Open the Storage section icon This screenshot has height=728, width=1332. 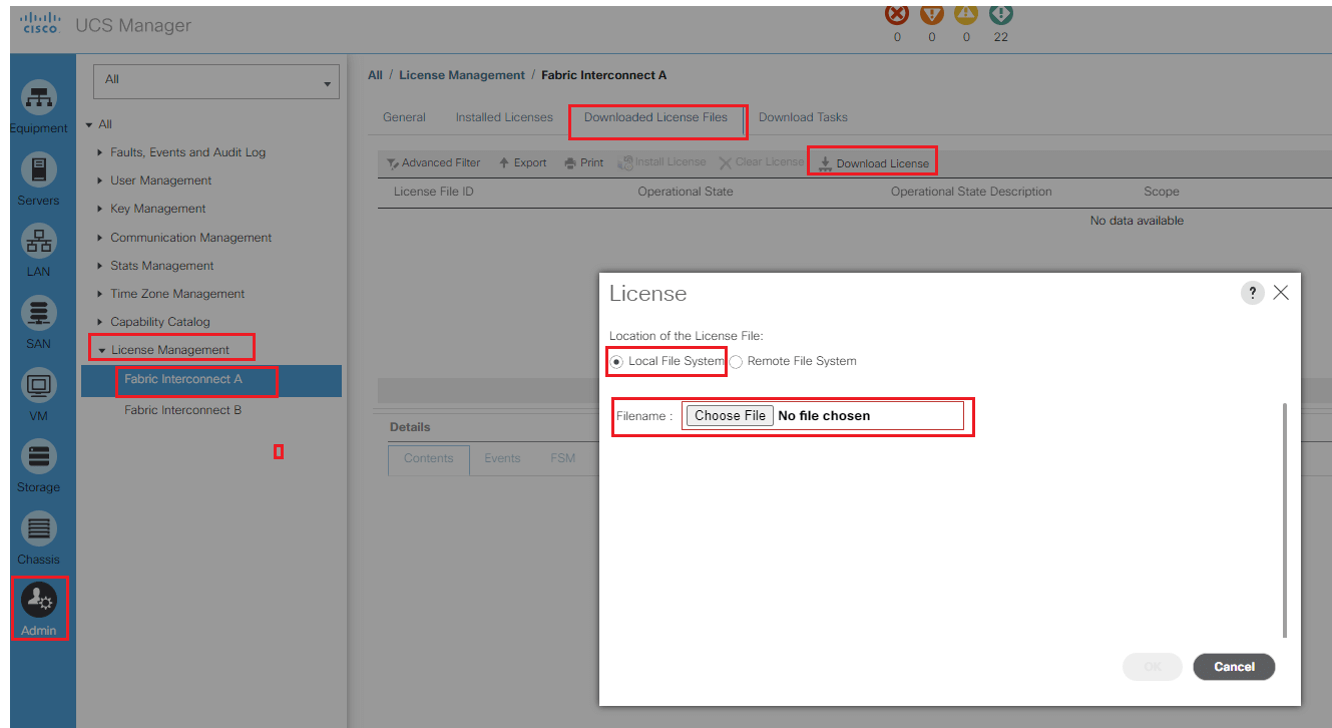(x=39, y=457)
